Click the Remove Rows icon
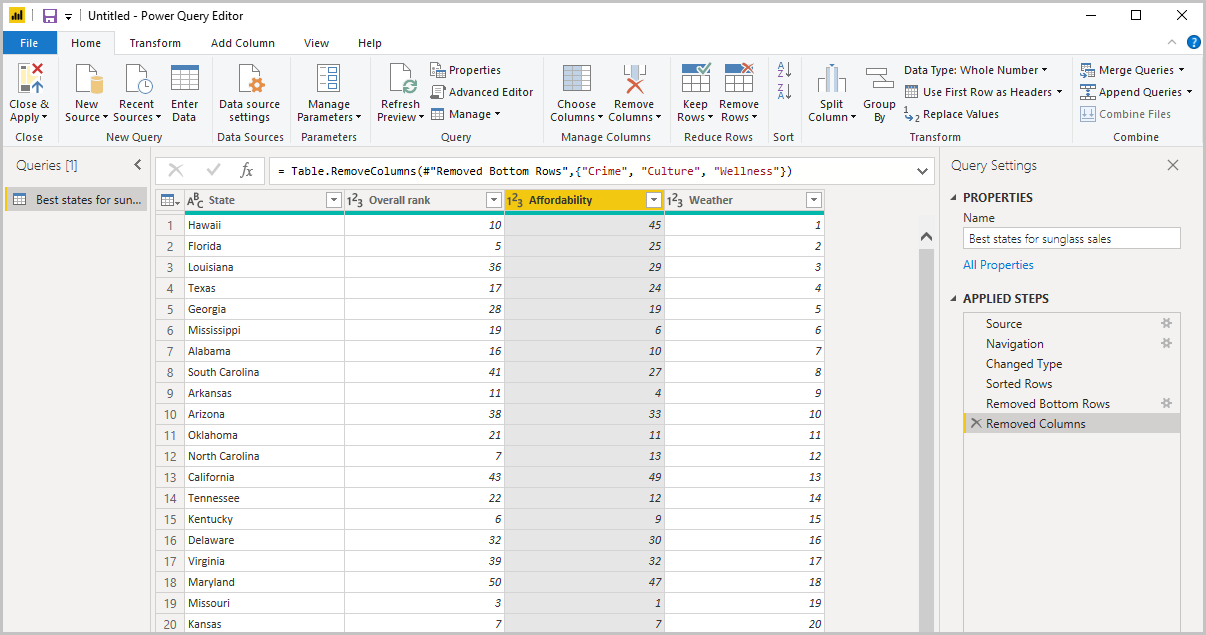Screen dimensions: 1206x635 739,79
